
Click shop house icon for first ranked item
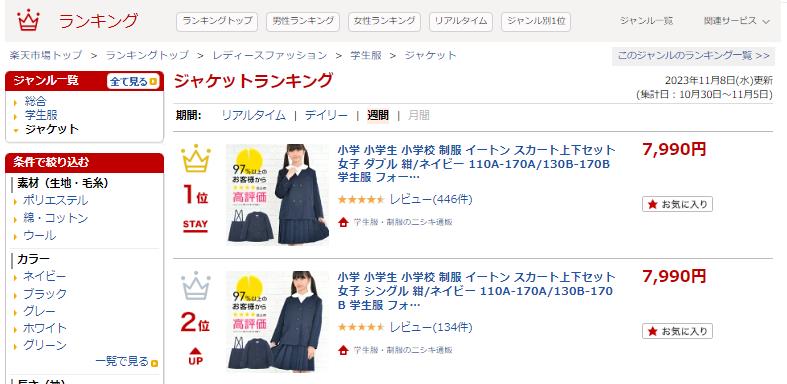(343, 222)
